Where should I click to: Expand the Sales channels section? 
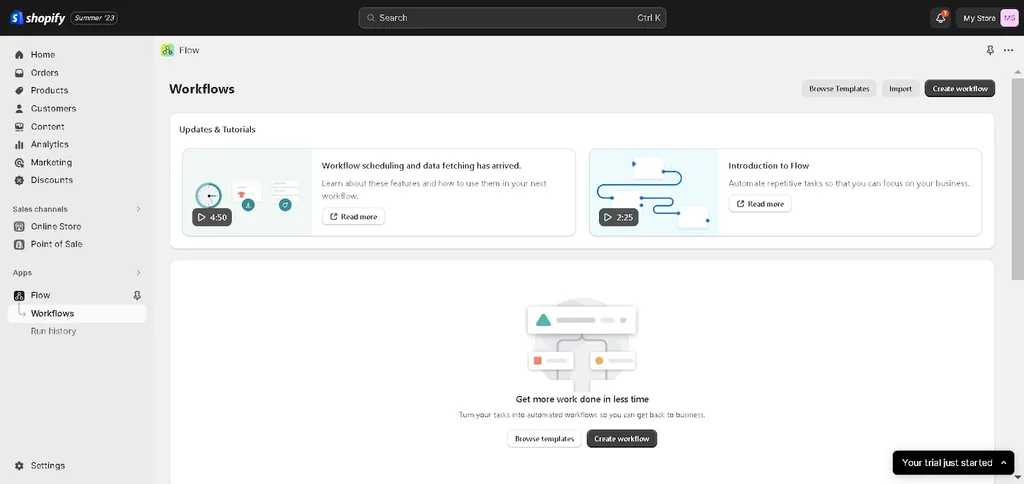(x=138, y=209)
